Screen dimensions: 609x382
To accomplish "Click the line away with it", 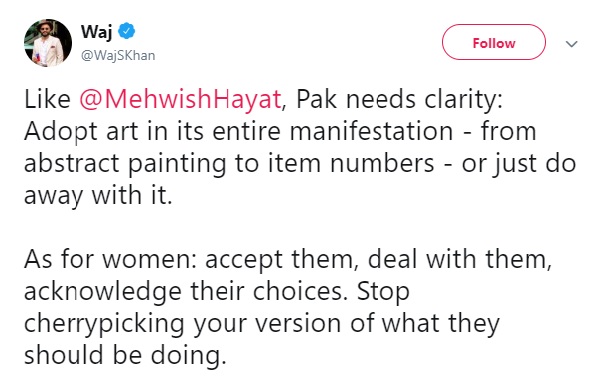I will [x=98, y=196].
